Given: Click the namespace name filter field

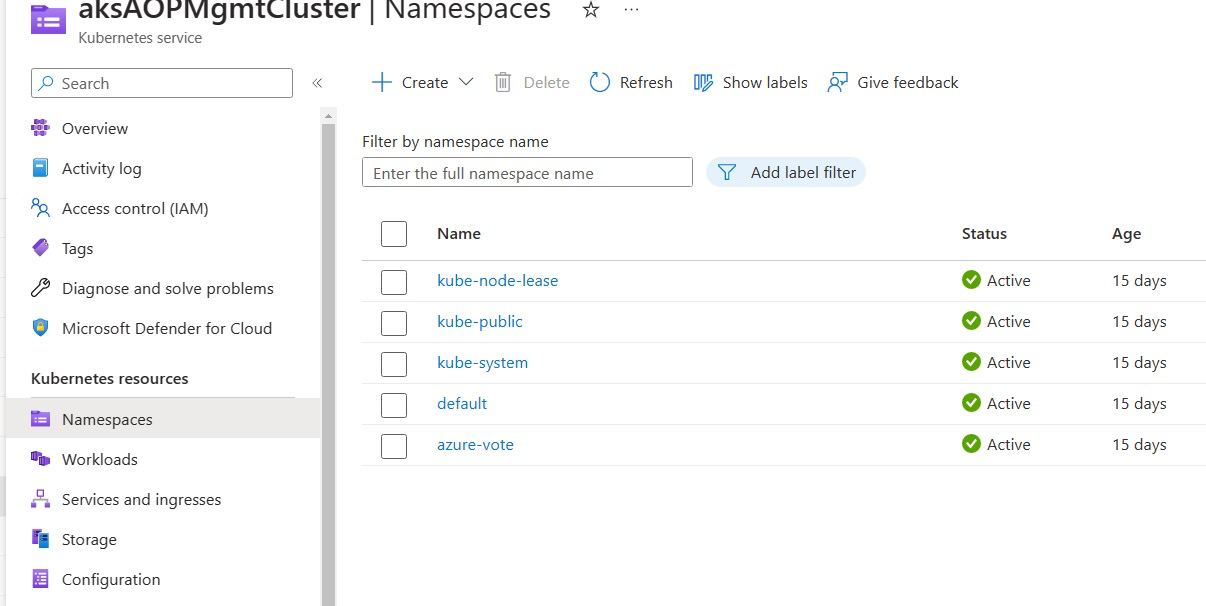Looking at the screenshot, I should click(527, 173).
